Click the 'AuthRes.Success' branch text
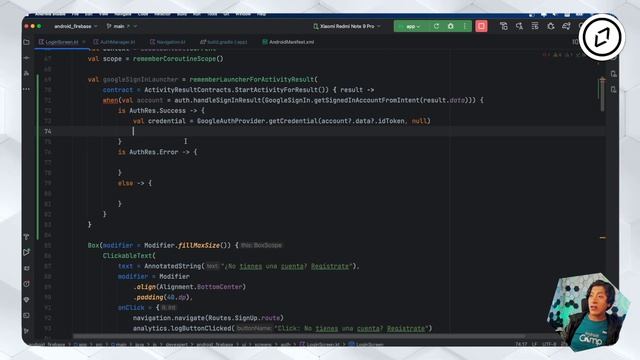640x360 pixels. pos(158,111)
